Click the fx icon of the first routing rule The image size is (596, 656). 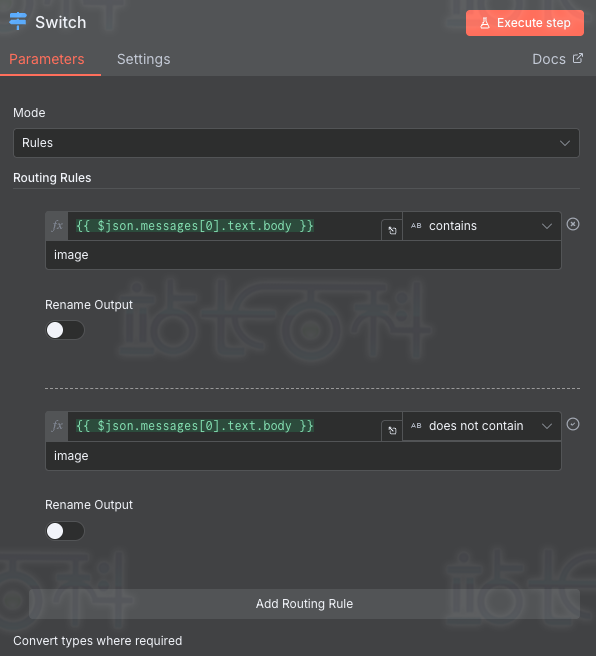tap(57, 226)
